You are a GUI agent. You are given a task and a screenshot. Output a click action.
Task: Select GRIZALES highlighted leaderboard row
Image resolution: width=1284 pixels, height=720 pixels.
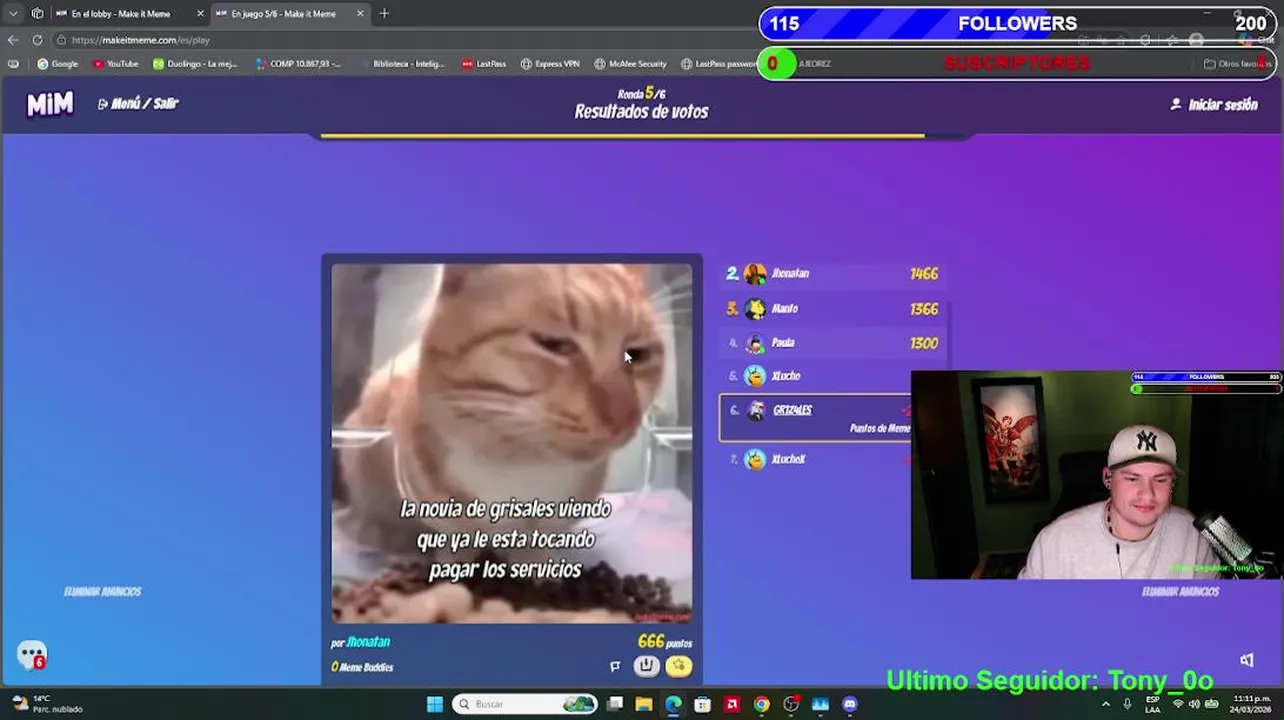click(816, 418)
